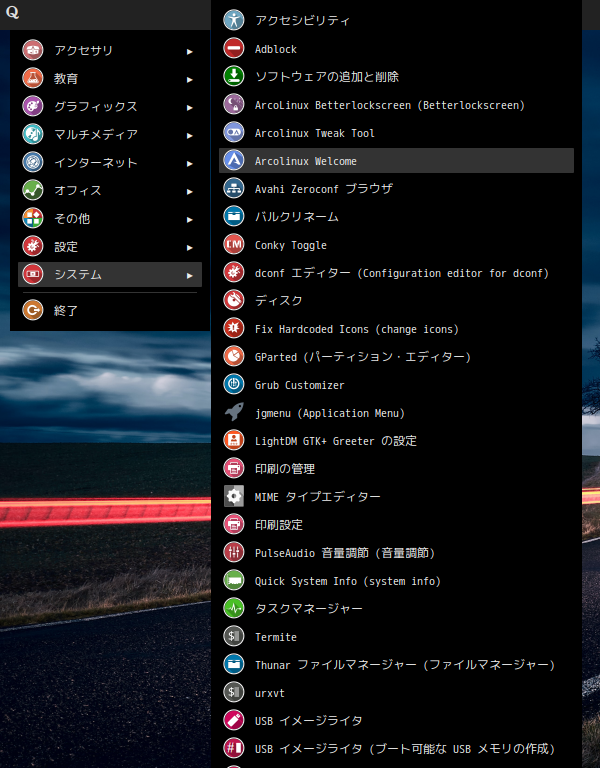Click the MIME タイプエディター gear icon
The width and height of the screenshot is (600, 768).
point(234,496)
